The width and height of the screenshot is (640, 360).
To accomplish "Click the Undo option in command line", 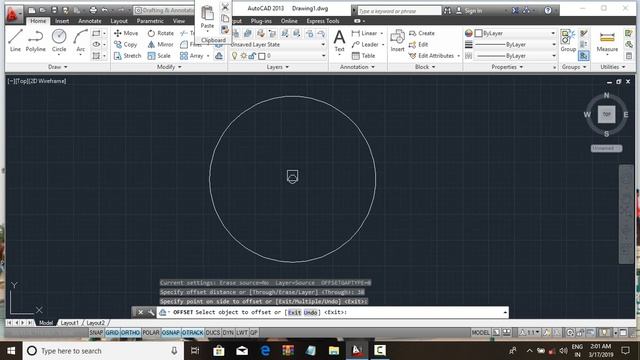I will [x=311, y=312].
